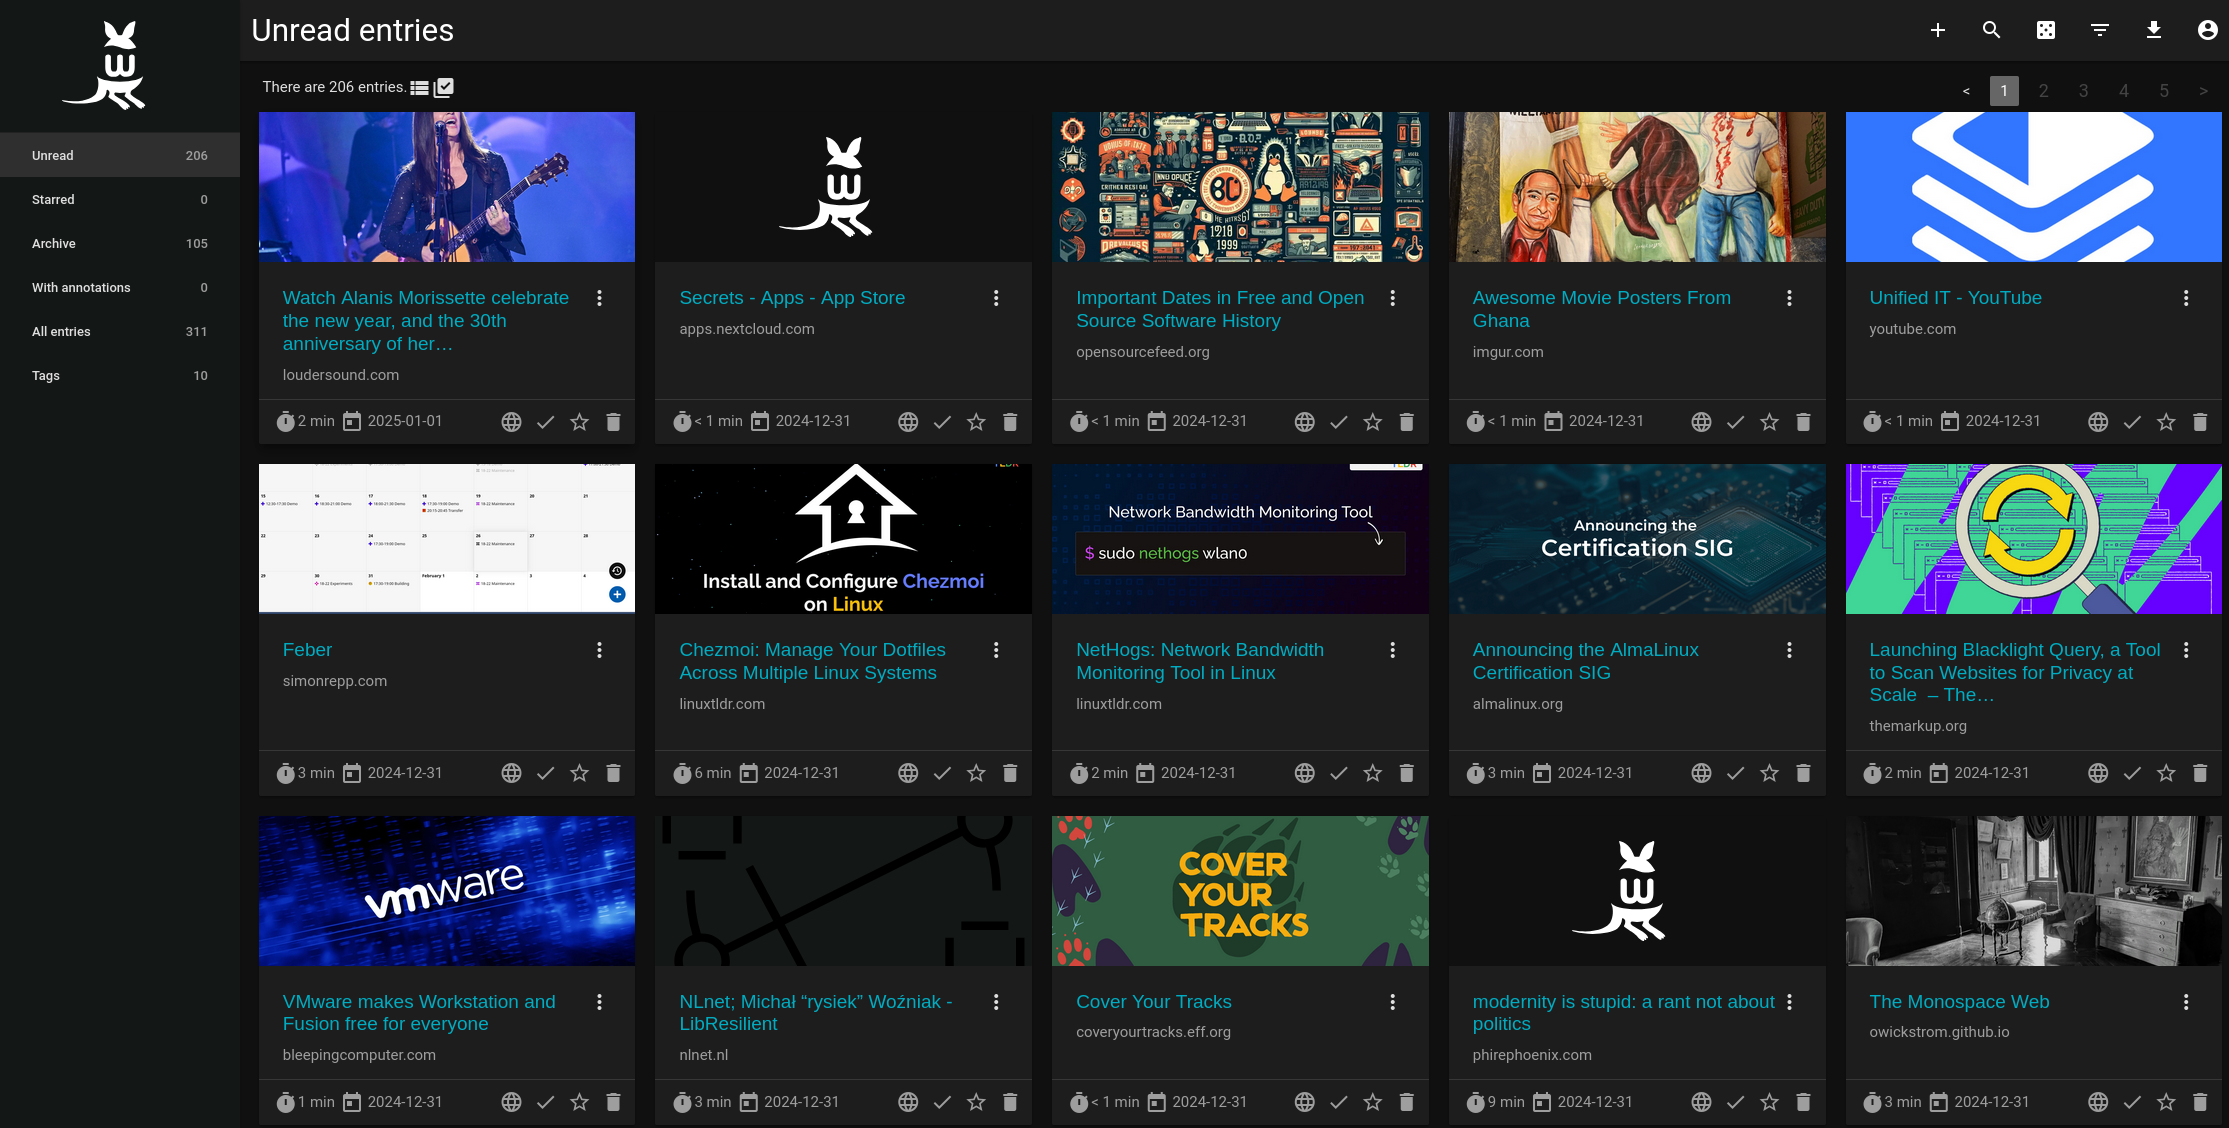Select Unread in the sidebar
This screenshot has height=1128, width=2229.
point(120,155)
